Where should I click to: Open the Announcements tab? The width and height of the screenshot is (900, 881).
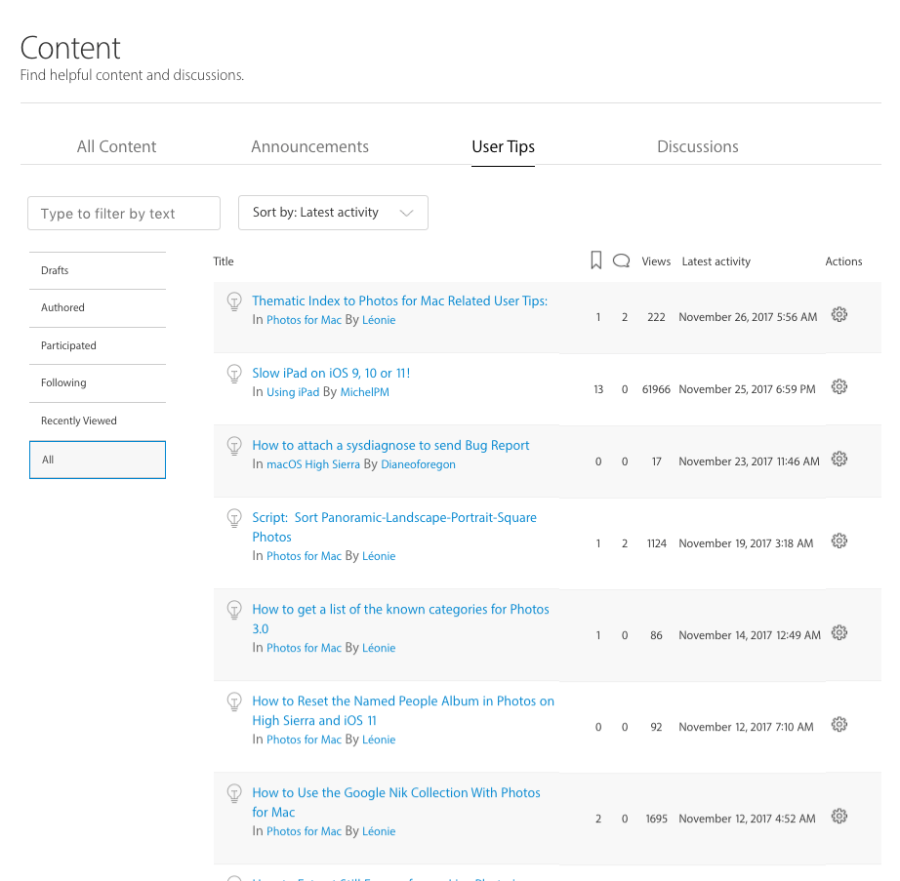click(x=310, y=147)
